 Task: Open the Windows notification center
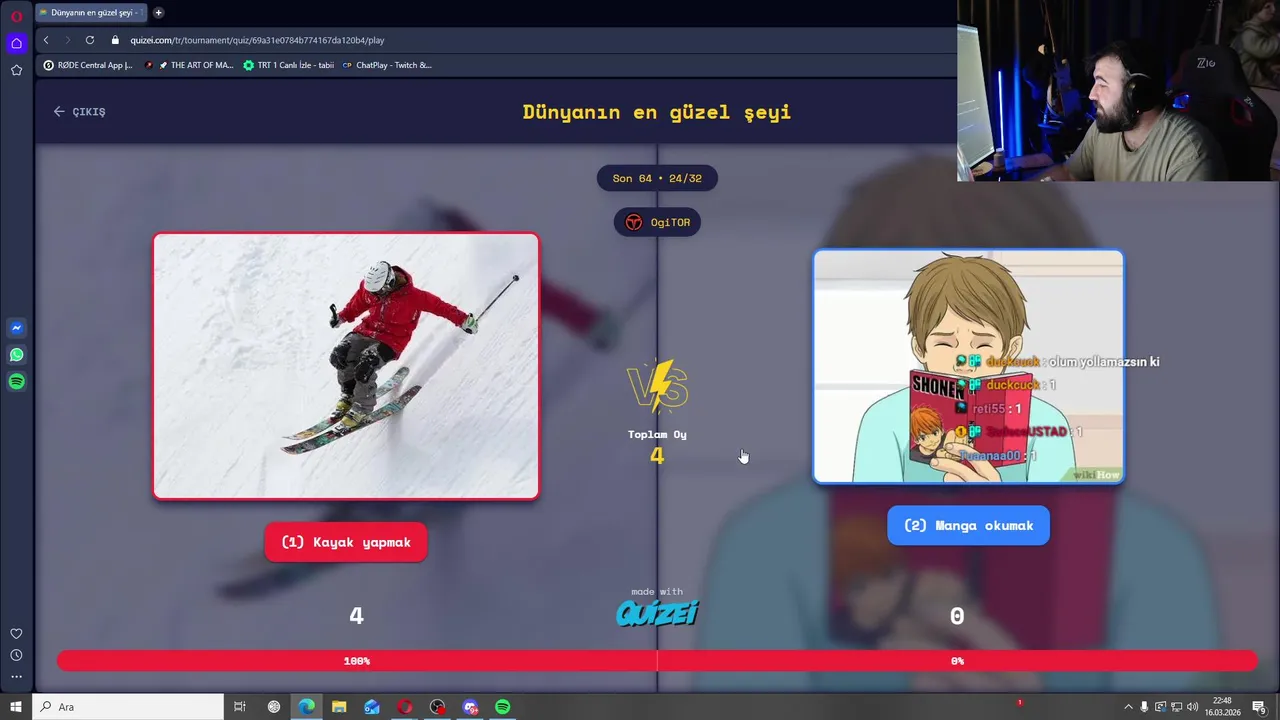tap(1259, 707)
